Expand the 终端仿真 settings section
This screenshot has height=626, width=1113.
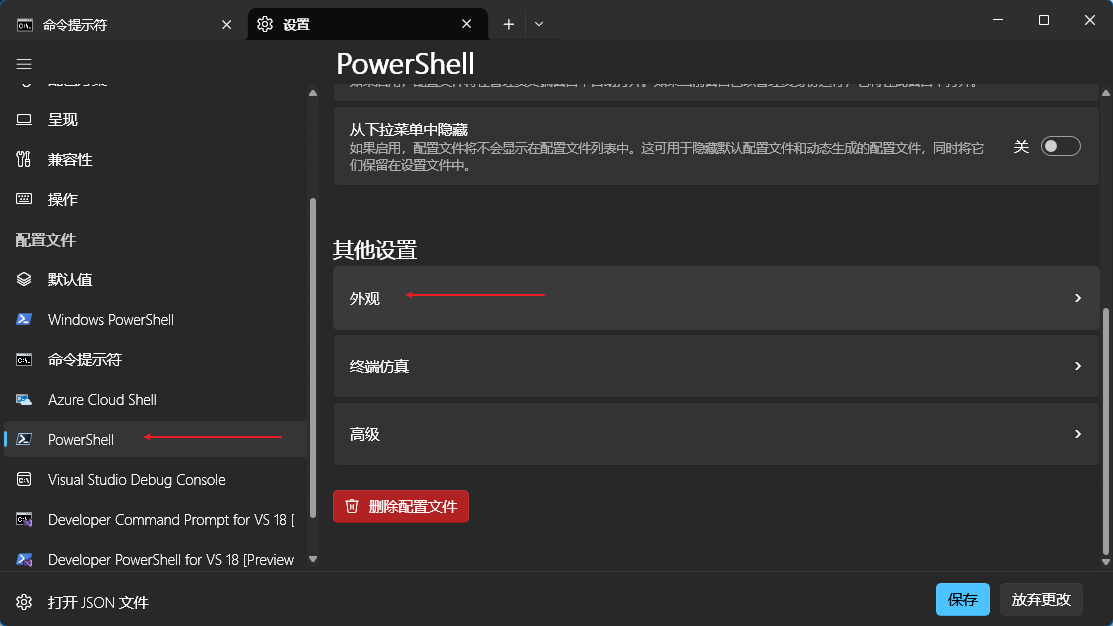click(715, 366)
